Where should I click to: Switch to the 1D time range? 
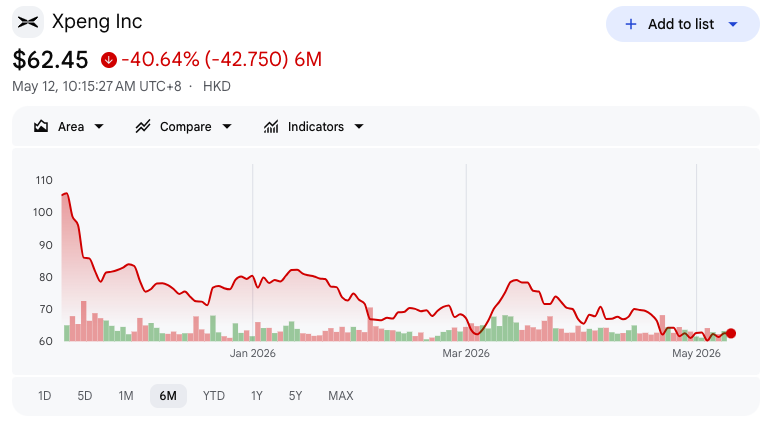(45, 396)
